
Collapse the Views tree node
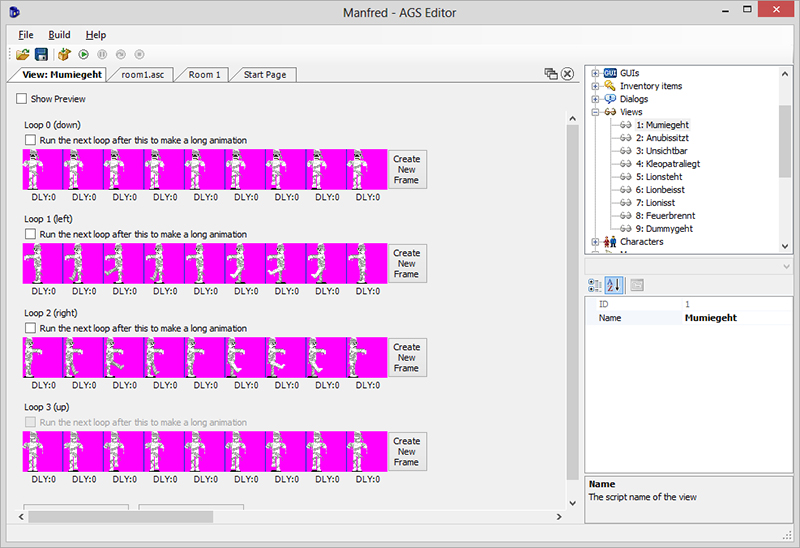coord(596,112)
